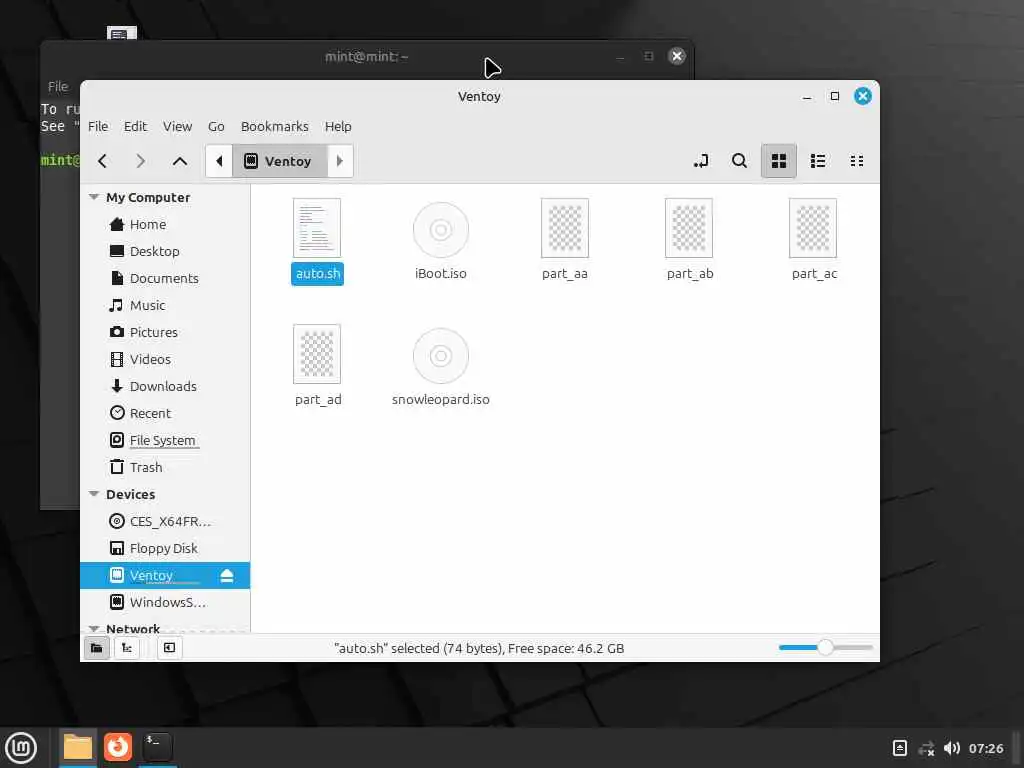Close the mint@mint terminal window
The height and width of the screenshot is (768, 1024).
(x=677, y=56)
